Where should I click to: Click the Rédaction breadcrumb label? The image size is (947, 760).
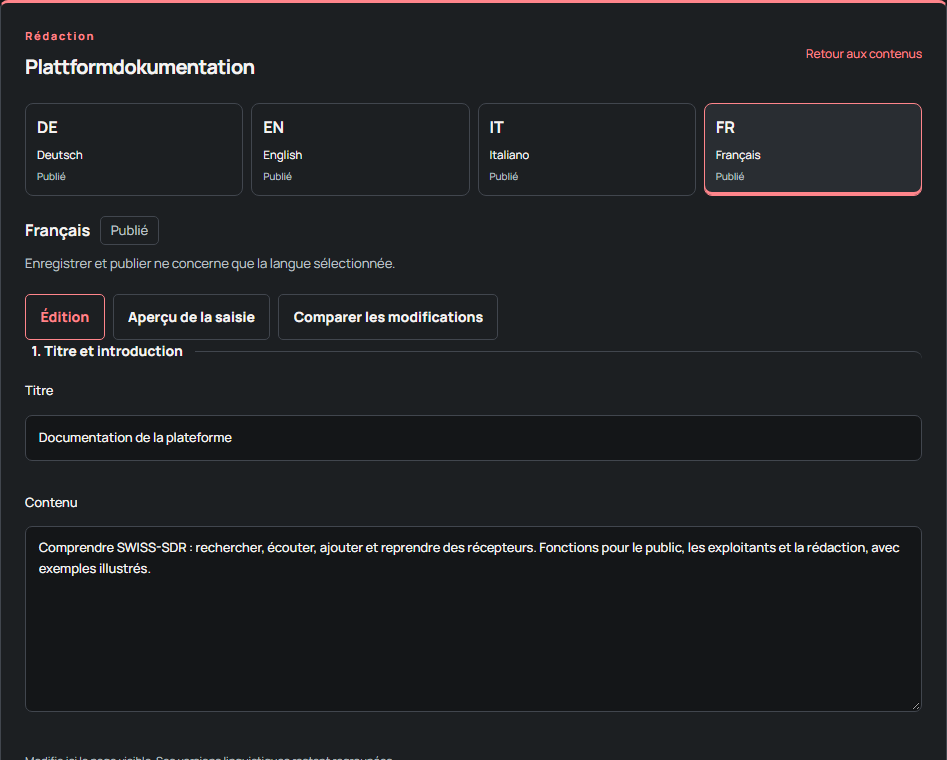60,36
